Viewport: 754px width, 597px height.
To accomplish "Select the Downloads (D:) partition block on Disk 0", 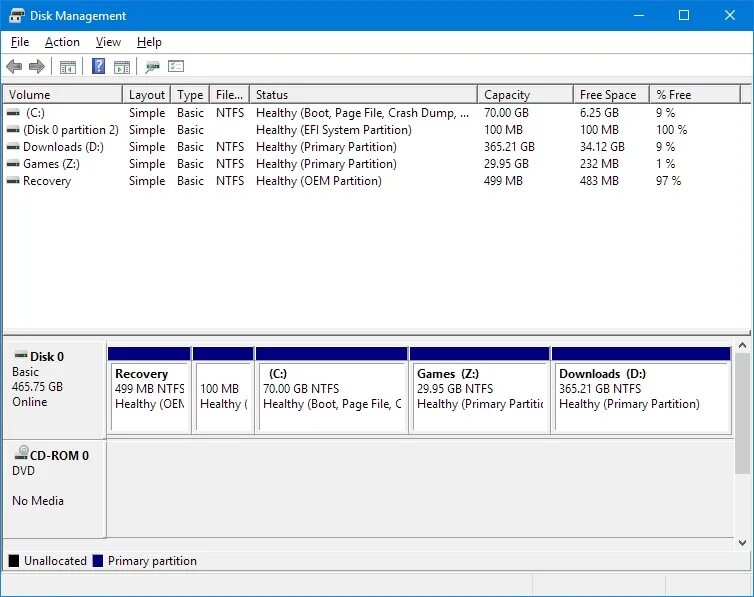I will click(x=641, y=390).
